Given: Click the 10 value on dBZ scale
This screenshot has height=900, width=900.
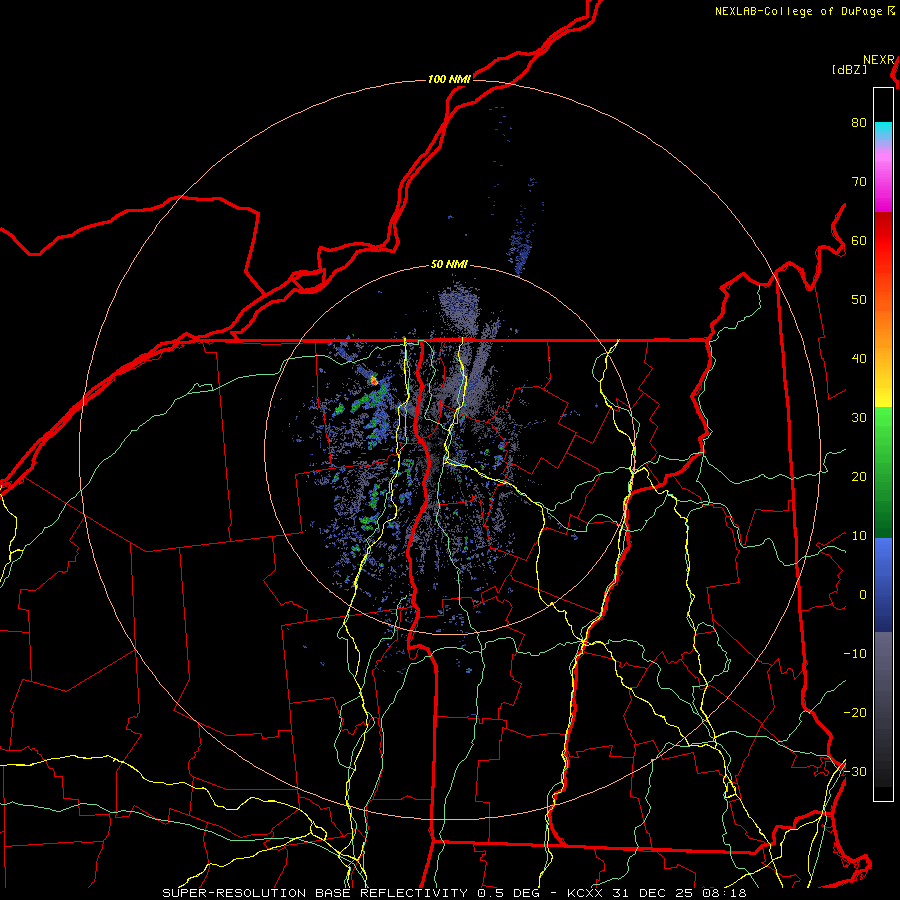Looking at the screenshot, I should click(859, 536).
